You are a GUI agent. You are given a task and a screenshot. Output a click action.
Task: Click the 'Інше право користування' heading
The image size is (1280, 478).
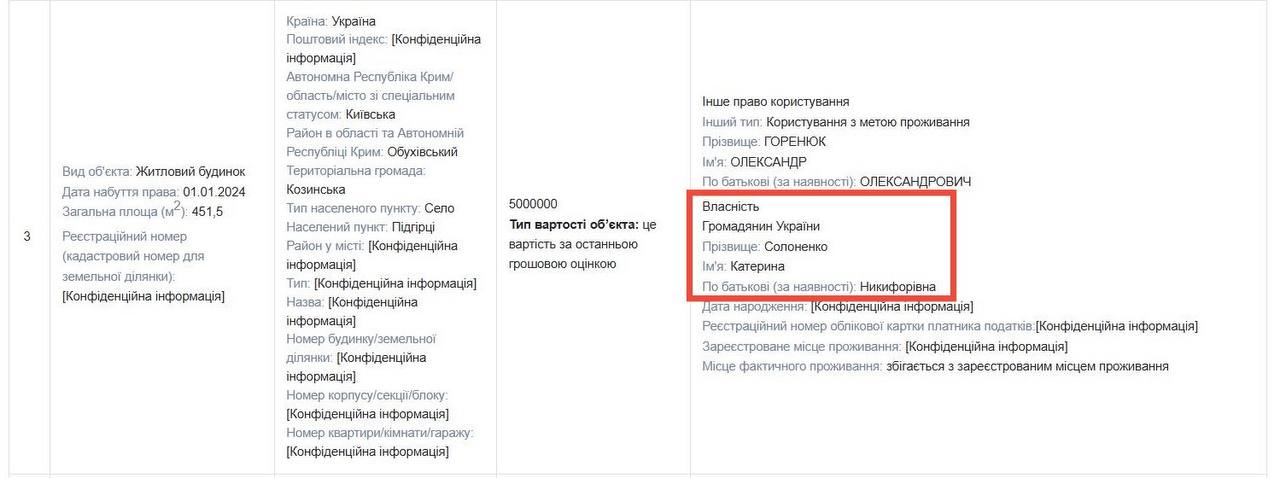pyautogui.click(x=775, y=102)
